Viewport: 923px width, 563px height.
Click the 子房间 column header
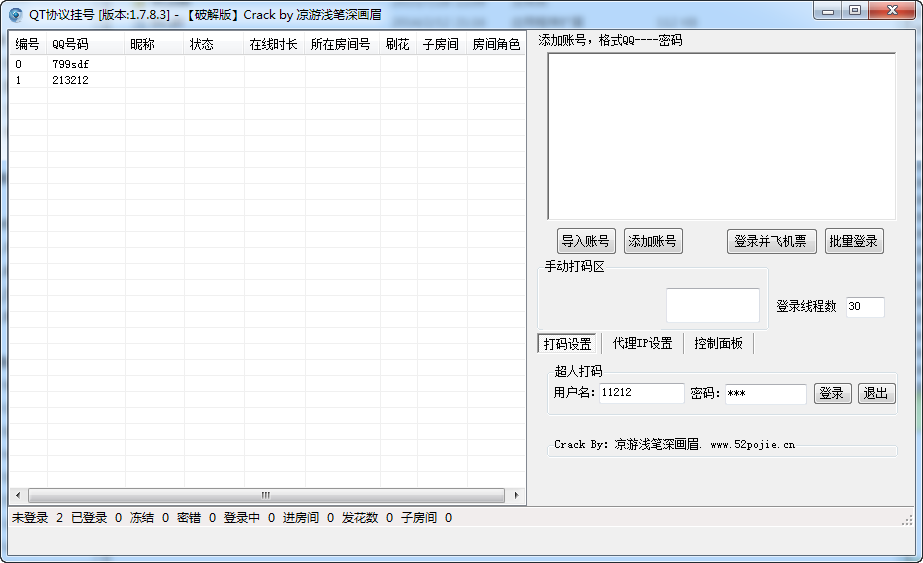[x=442, y=44]
